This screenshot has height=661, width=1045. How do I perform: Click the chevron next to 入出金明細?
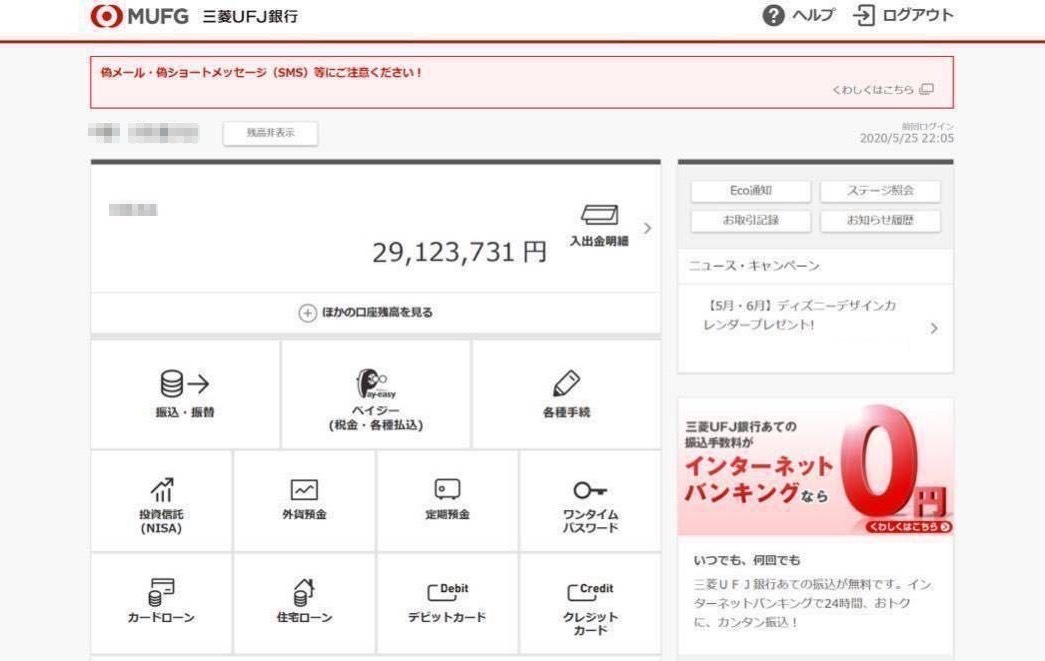click(x=647, y=228)
